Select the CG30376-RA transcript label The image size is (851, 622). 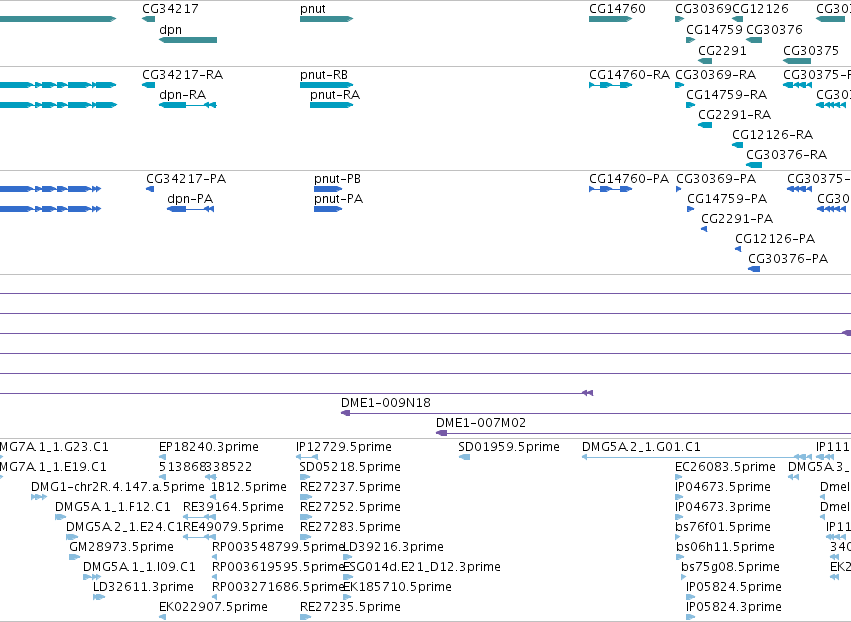pos(786,155)
